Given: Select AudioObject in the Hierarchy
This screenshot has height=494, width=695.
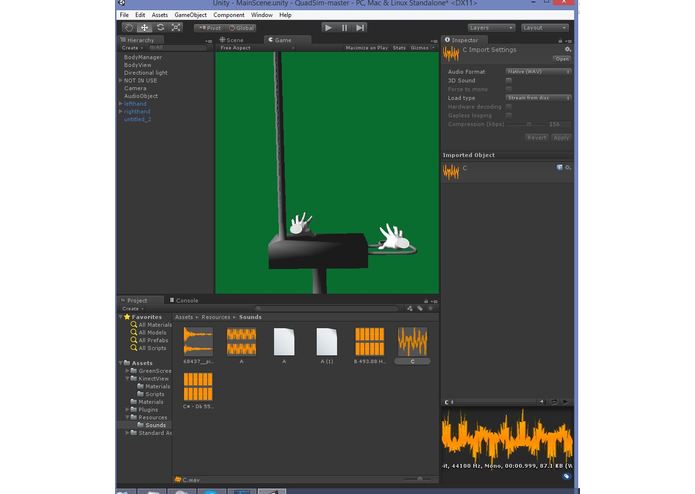Looking at the screenshot, I should click(x=141, y=96).
